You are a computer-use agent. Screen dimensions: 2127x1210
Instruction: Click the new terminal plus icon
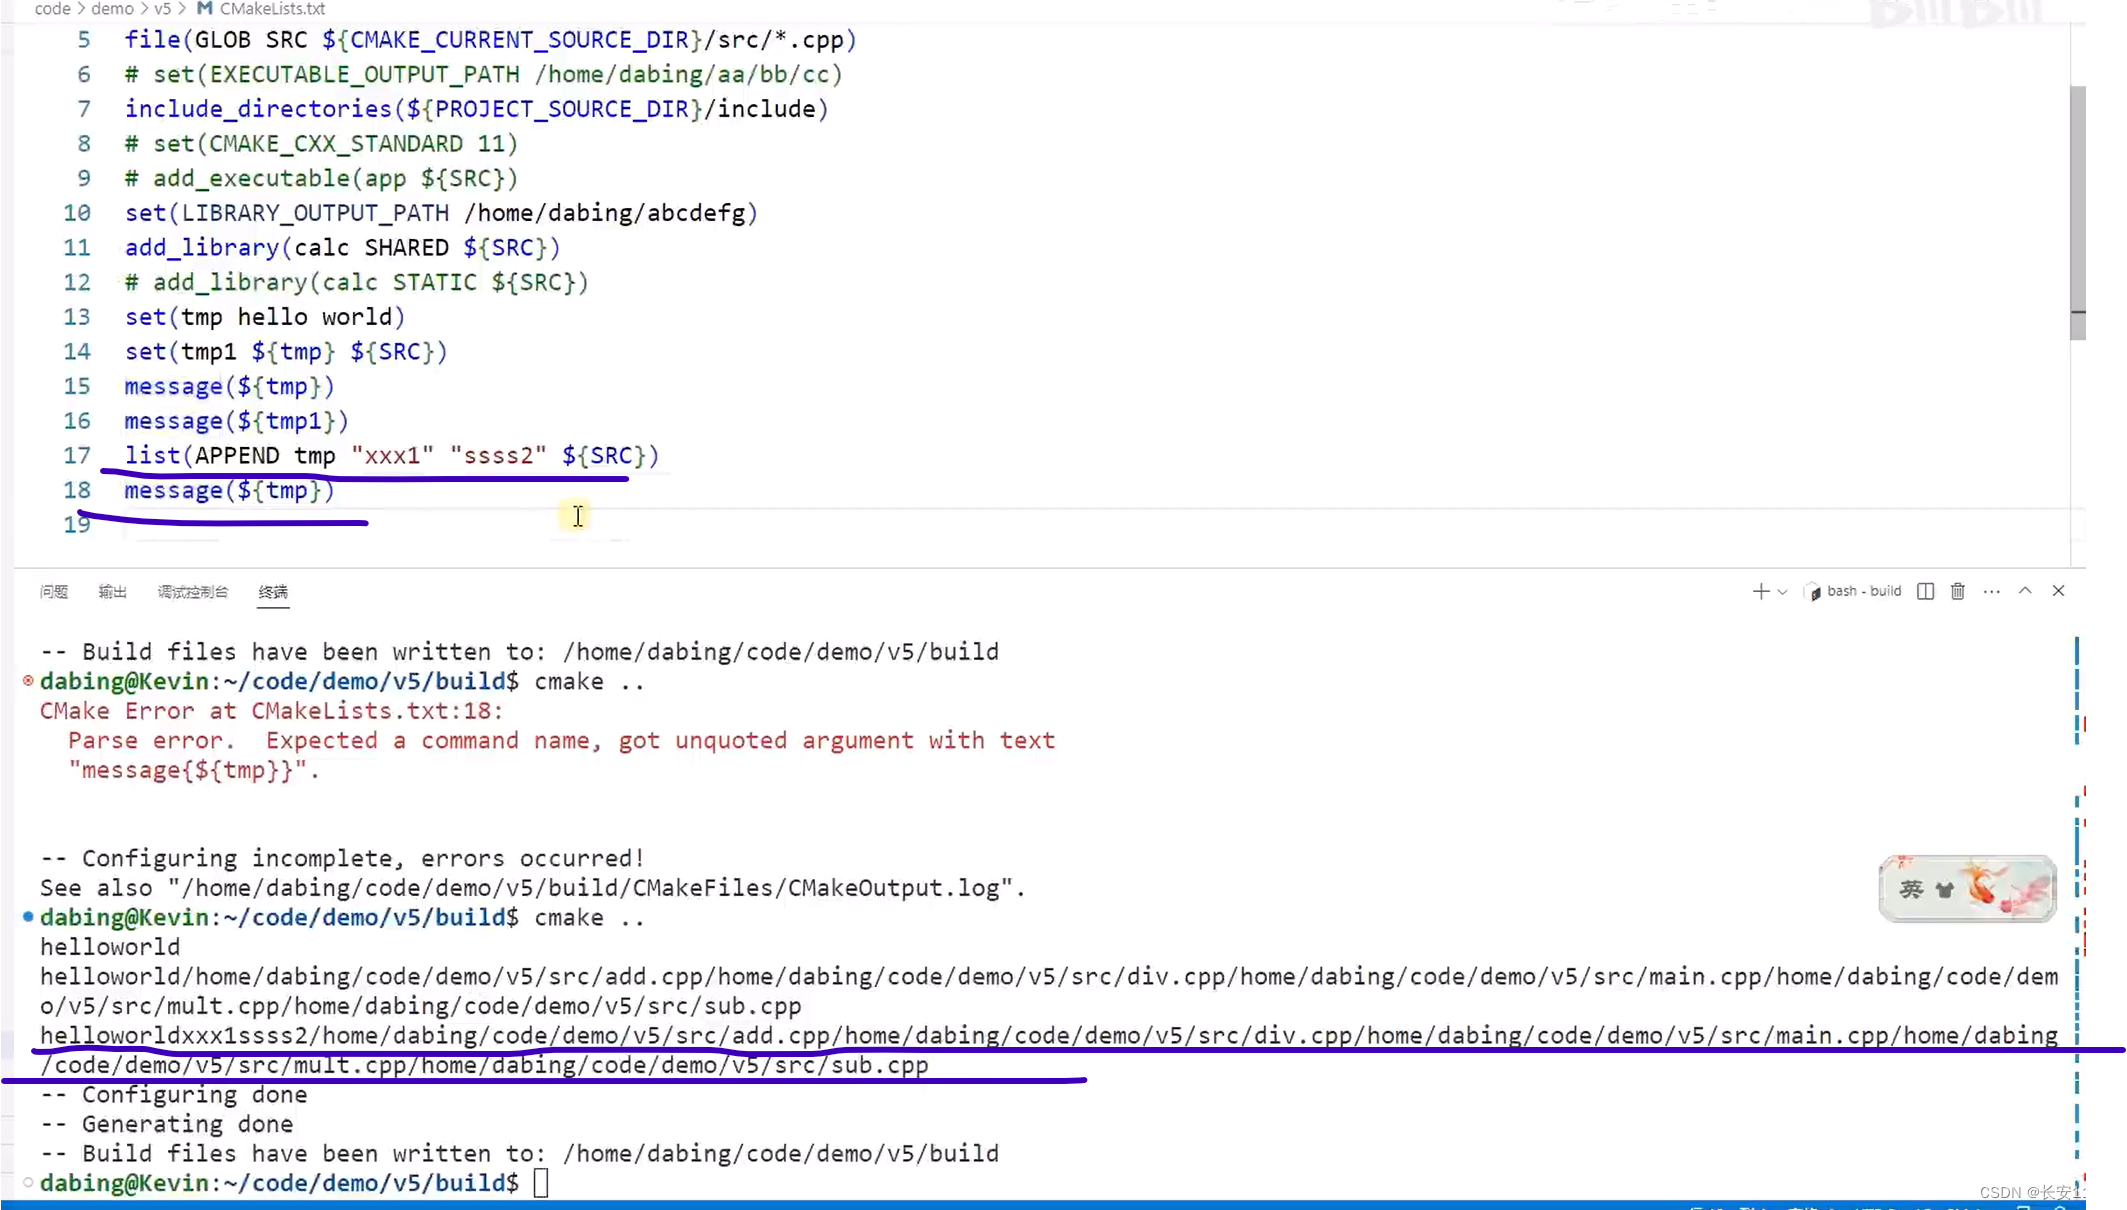pos(1760,591)
